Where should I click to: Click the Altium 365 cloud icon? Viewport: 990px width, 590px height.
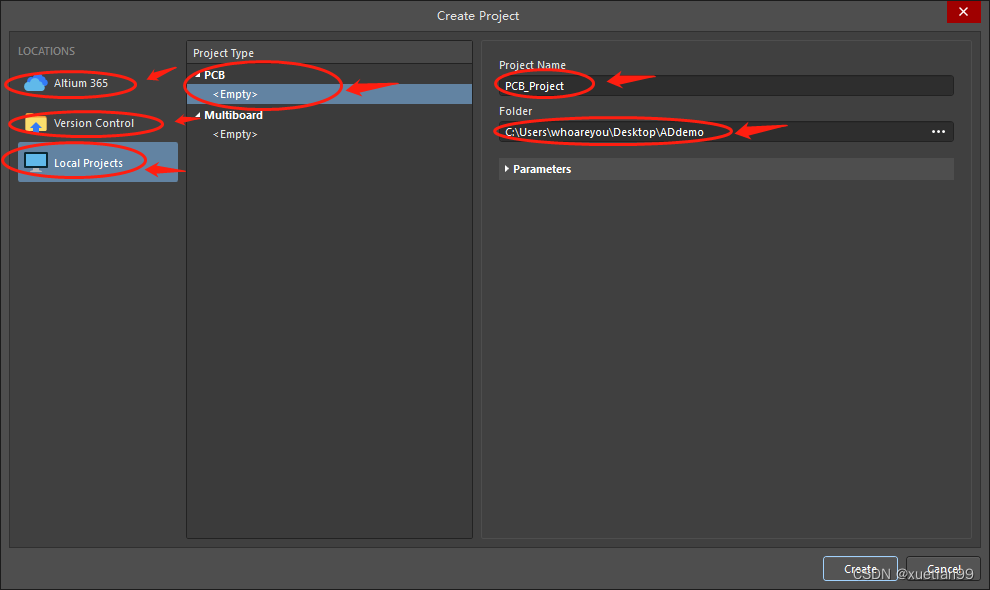point(36,84)
